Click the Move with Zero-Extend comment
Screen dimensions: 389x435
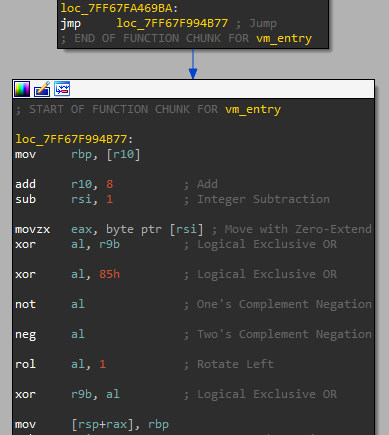[298, 229]
